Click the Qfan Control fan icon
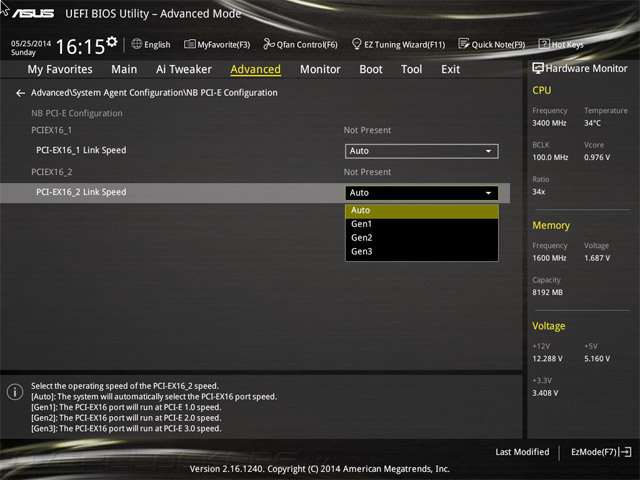 269,44
